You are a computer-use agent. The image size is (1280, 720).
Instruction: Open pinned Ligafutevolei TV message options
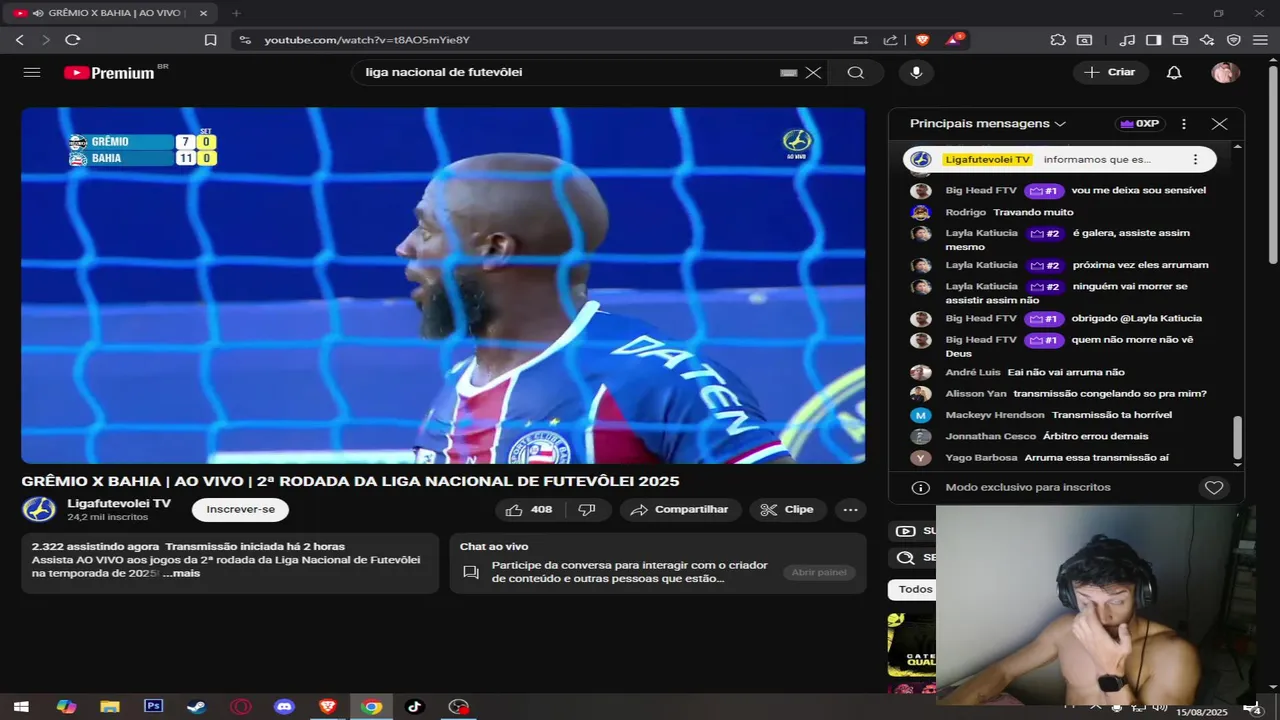[x=1194, y=159]
